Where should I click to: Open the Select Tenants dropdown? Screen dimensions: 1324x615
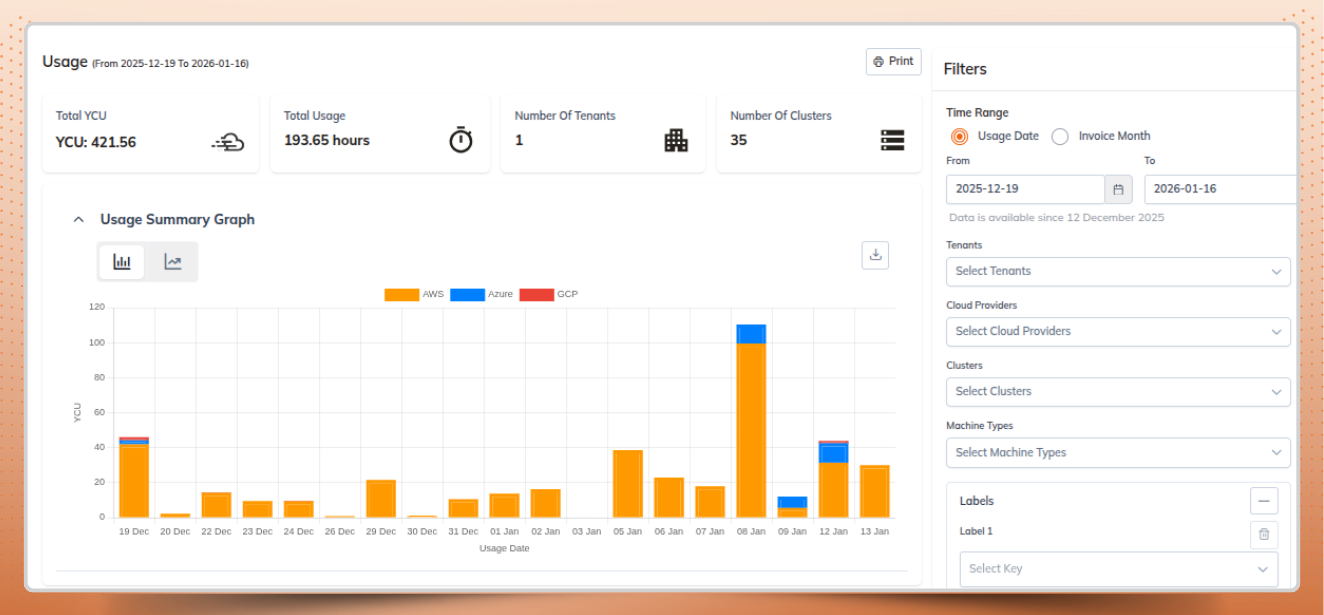(x=1118, y=271)
